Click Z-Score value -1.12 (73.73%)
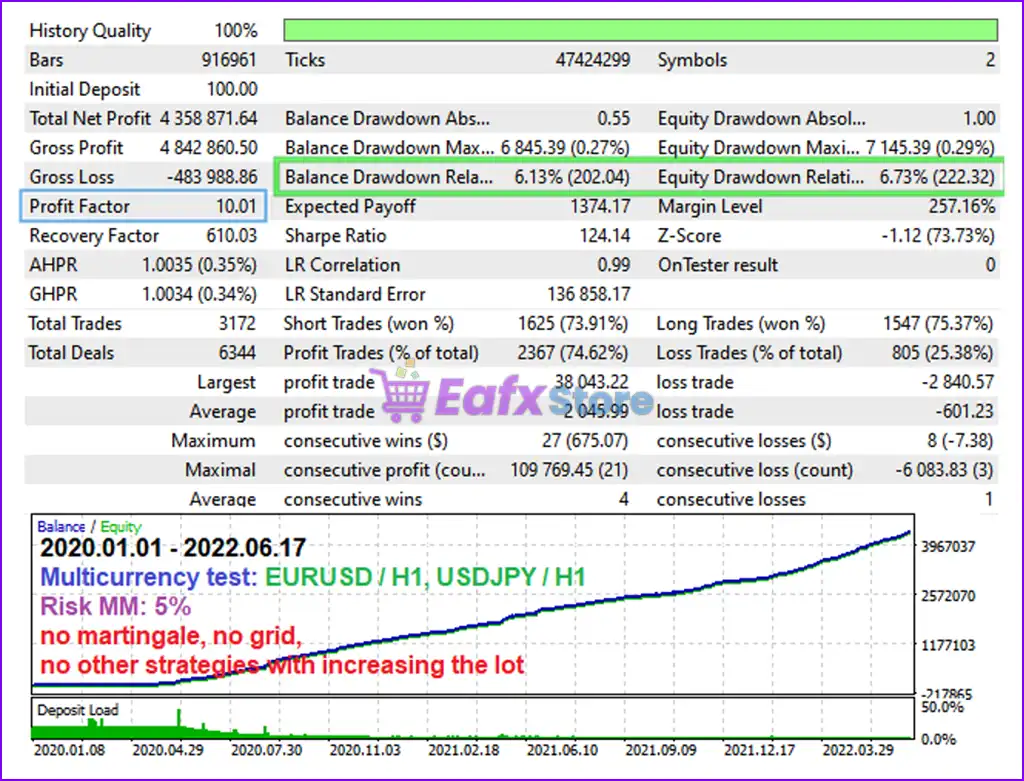The image size is (1024, 781). (938, 236)
